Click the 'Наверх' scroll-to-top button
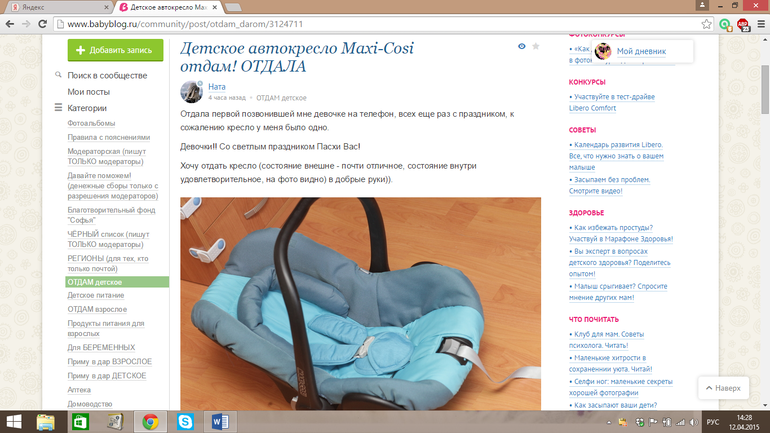The image size is (770, 433). coord(721,387)
